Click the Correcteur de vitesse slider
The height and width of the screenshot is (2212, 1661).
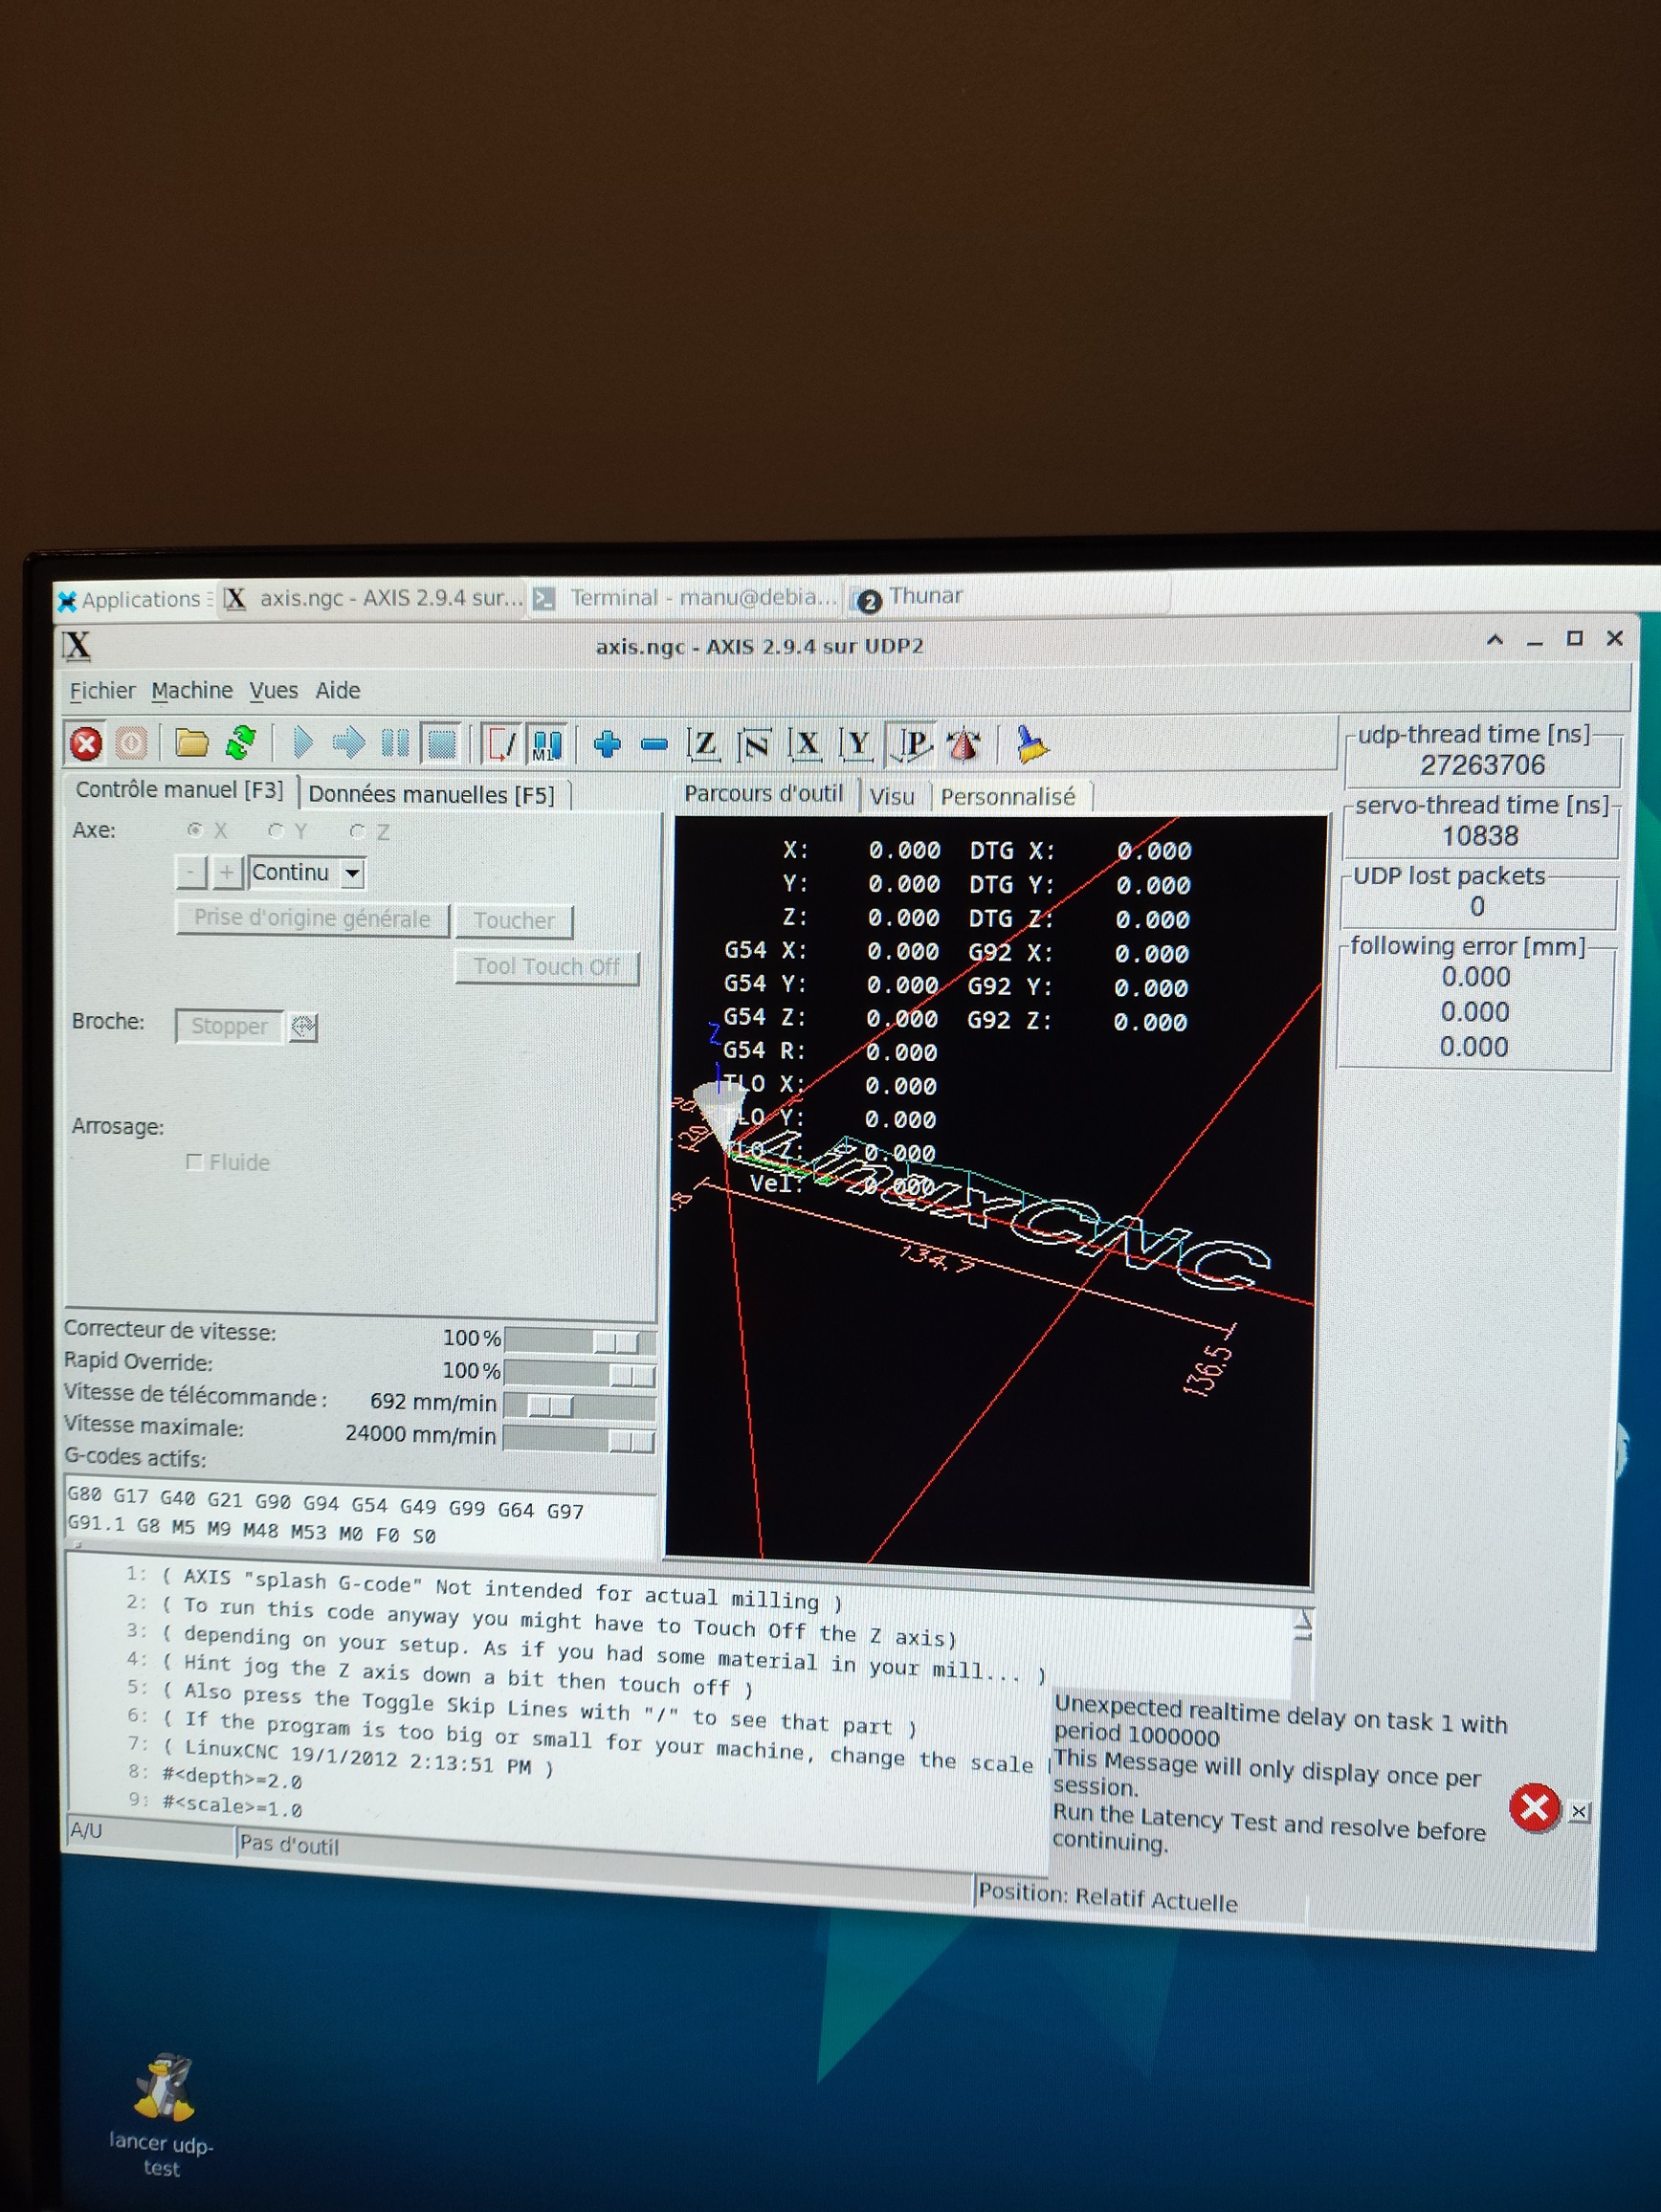click(580, 1340)
